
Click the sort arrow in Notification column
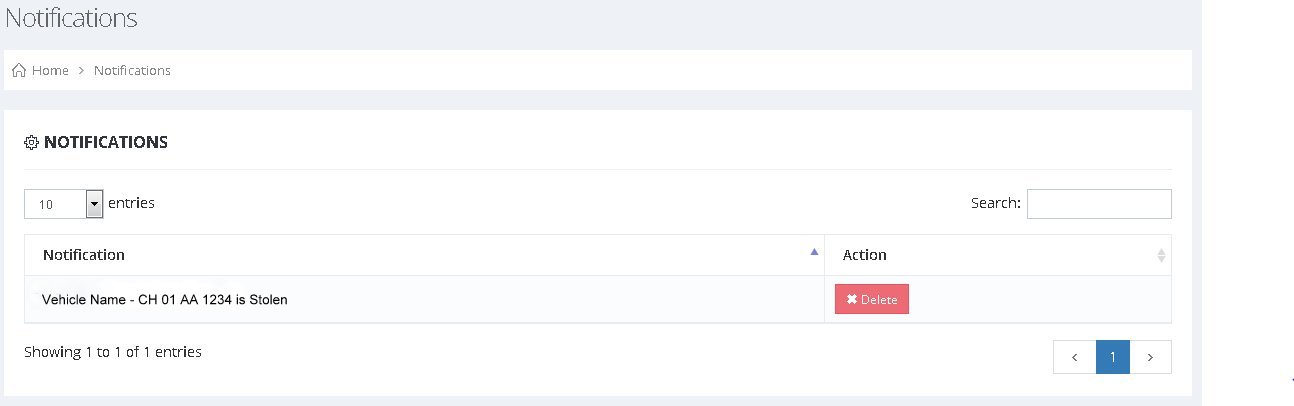tap(813, 252)
